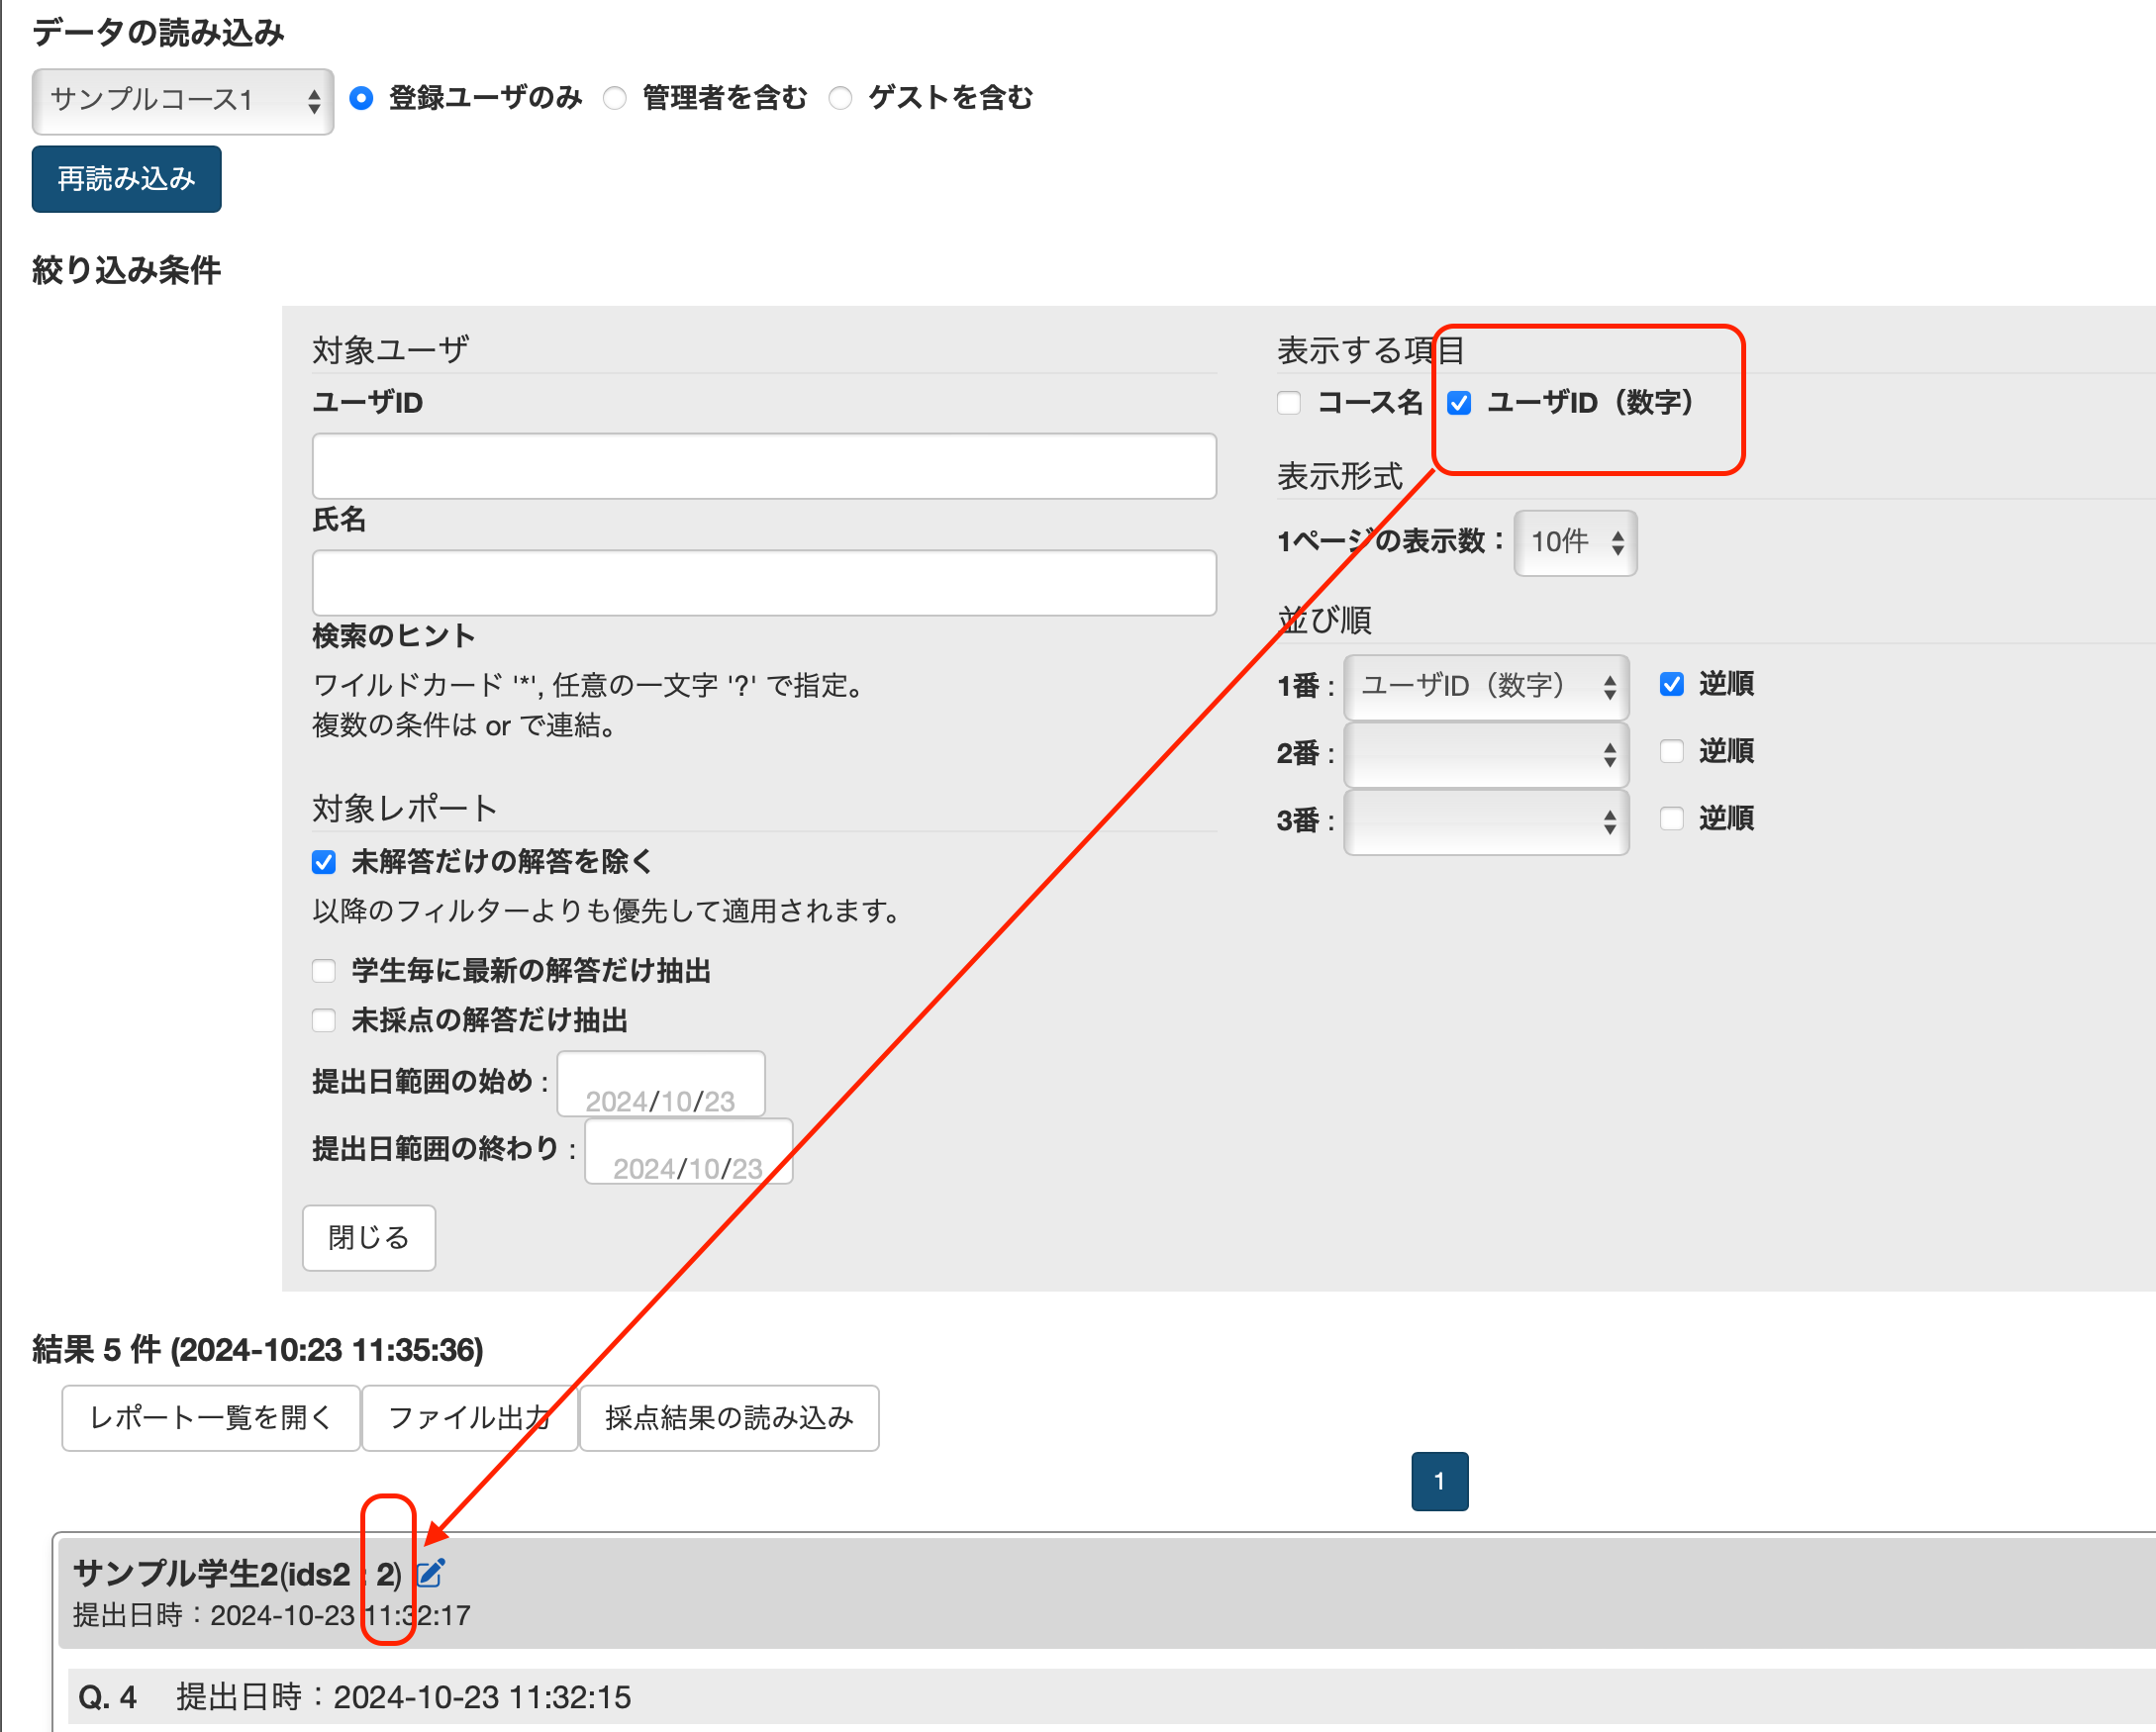Select 登録ユーザのみ radio button
This screenshot has height=1732, width=2156.
362,98
